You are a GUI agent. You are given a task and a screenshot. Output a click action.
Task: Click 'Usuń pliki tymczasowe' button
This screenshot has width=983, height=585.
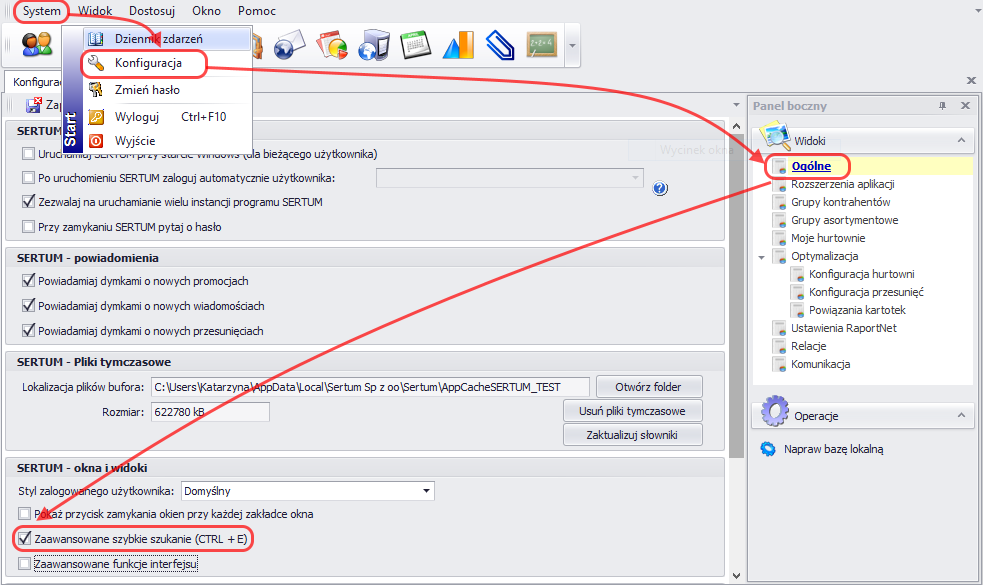click(x=632, y=411)
